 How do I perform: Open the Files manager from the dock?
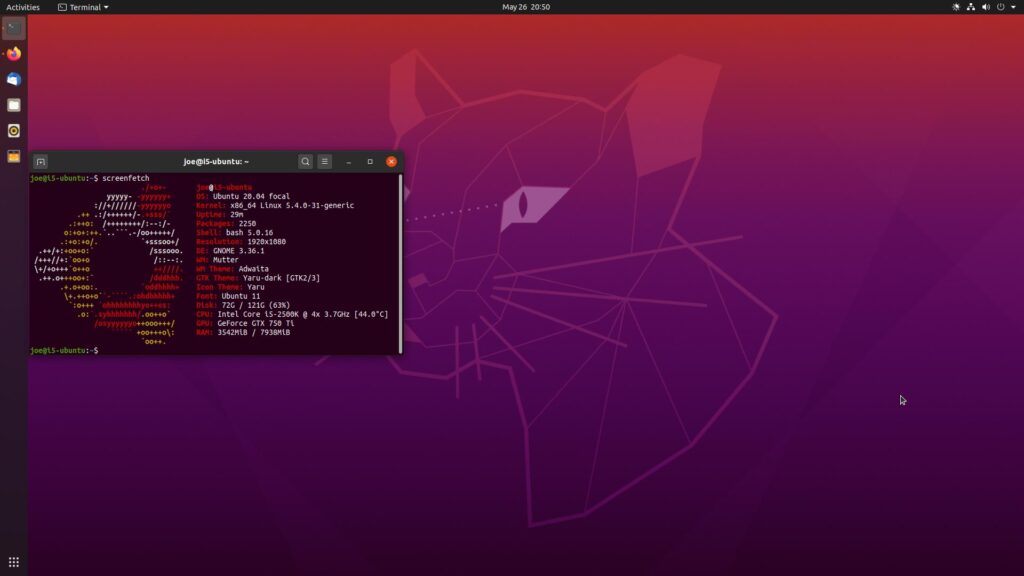pyautogui.click(x=14, y=105)
